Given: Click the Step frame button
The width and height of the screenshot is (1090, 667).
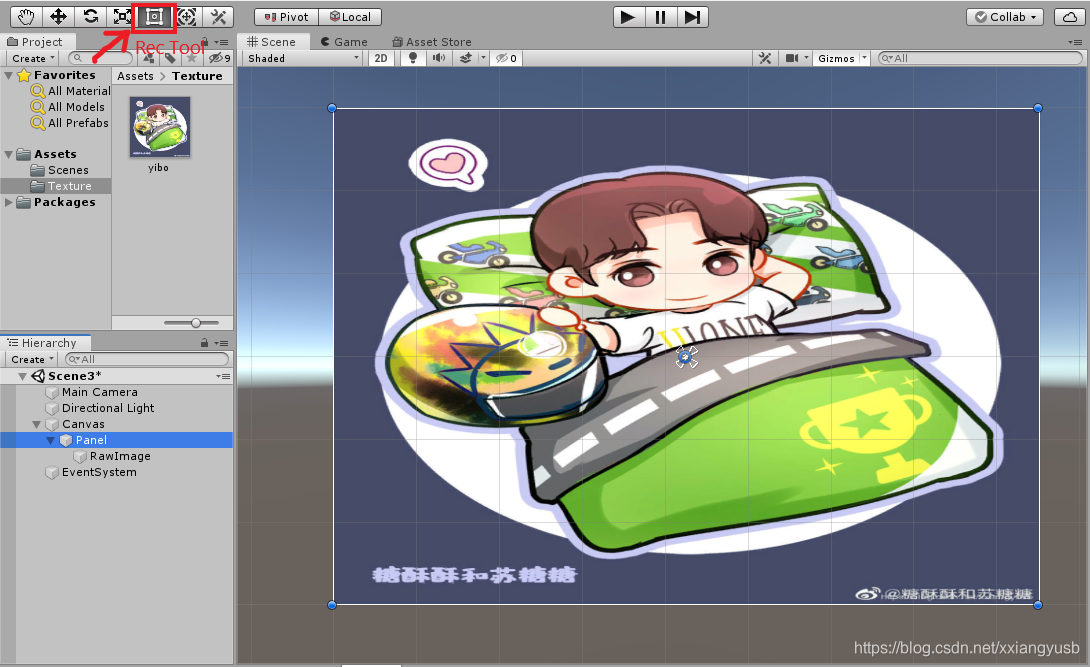Looking at the screenshot, I should tap(692, 17).
